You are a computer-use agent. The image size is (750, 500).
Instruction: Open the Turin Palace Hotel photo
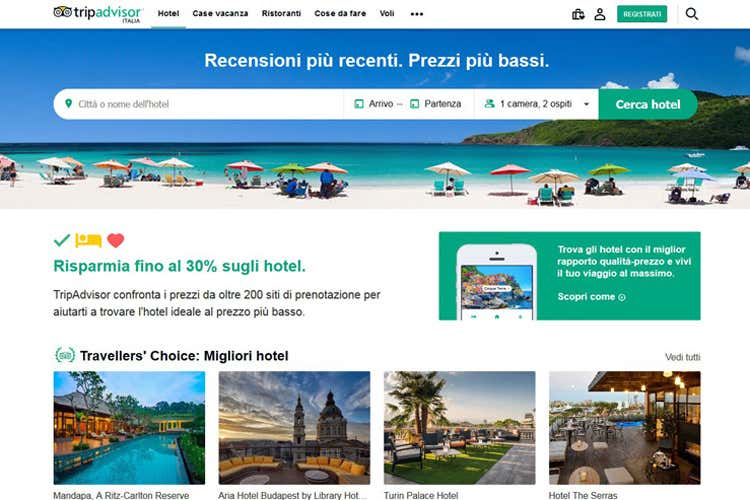coord(460,428)
